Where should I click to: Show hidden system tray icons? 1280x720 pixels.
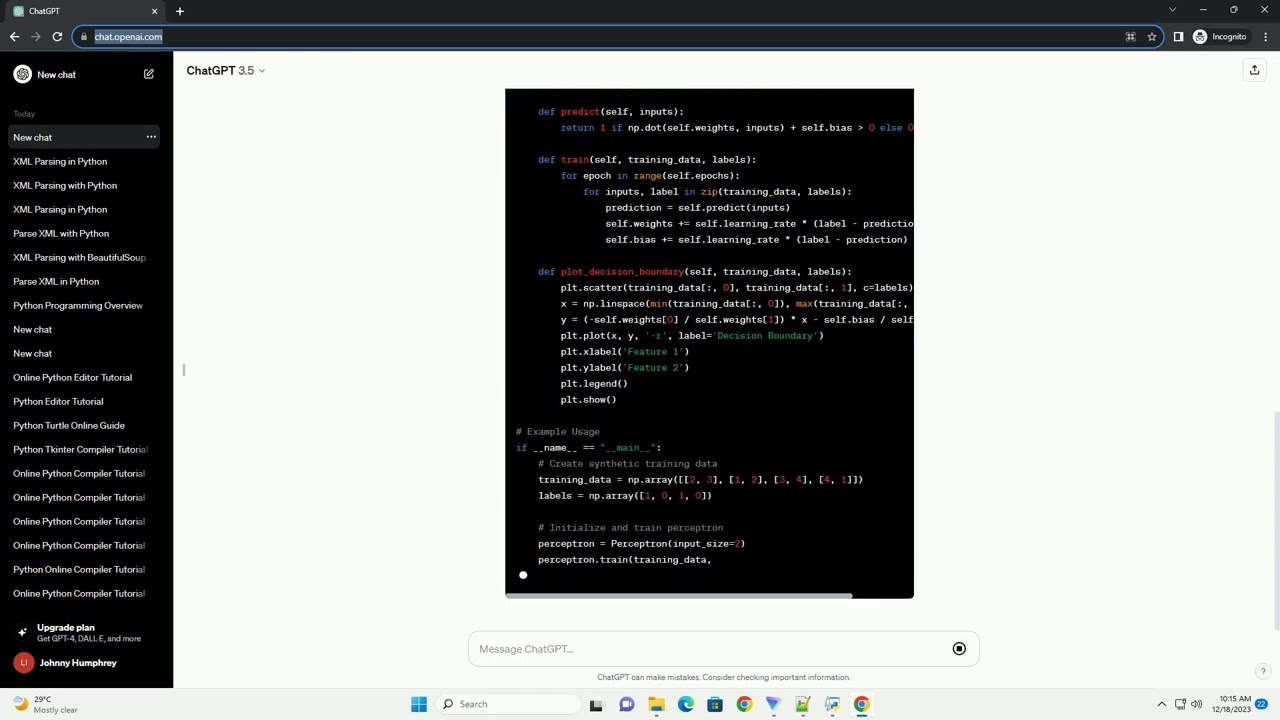1161,704
